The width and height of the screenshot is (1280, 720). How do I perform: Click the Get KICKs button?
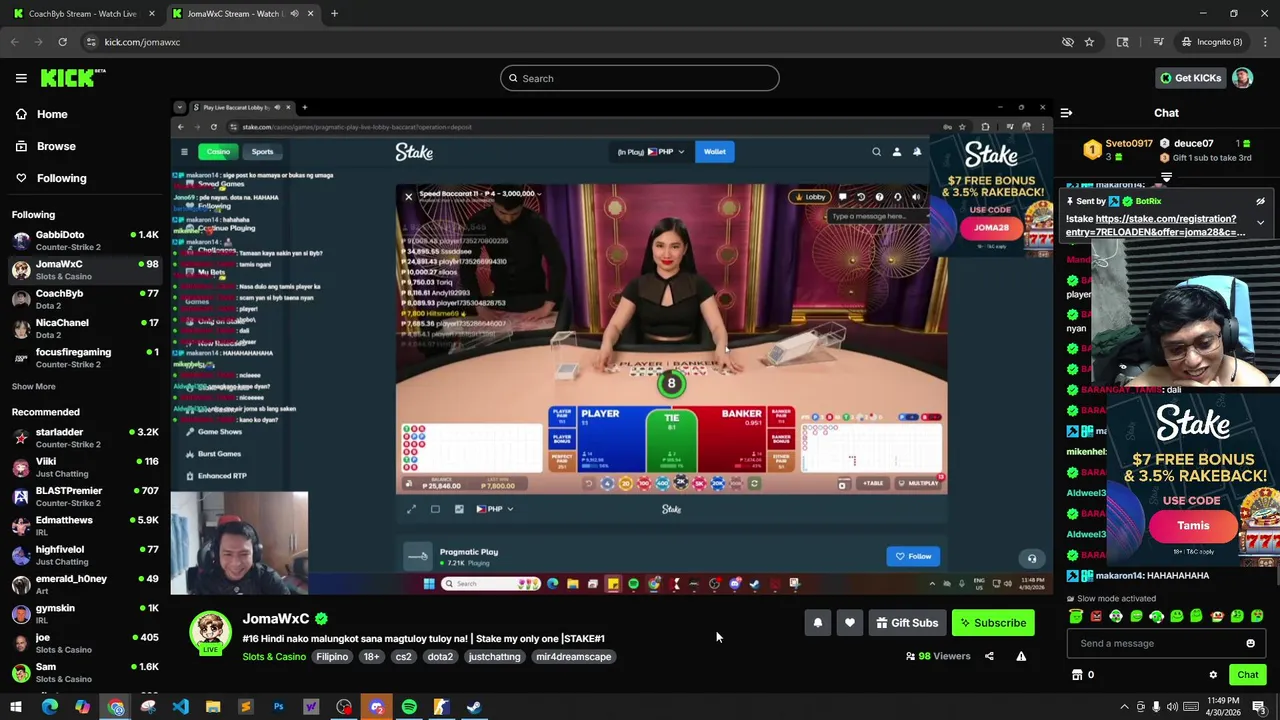[1189, 78]
